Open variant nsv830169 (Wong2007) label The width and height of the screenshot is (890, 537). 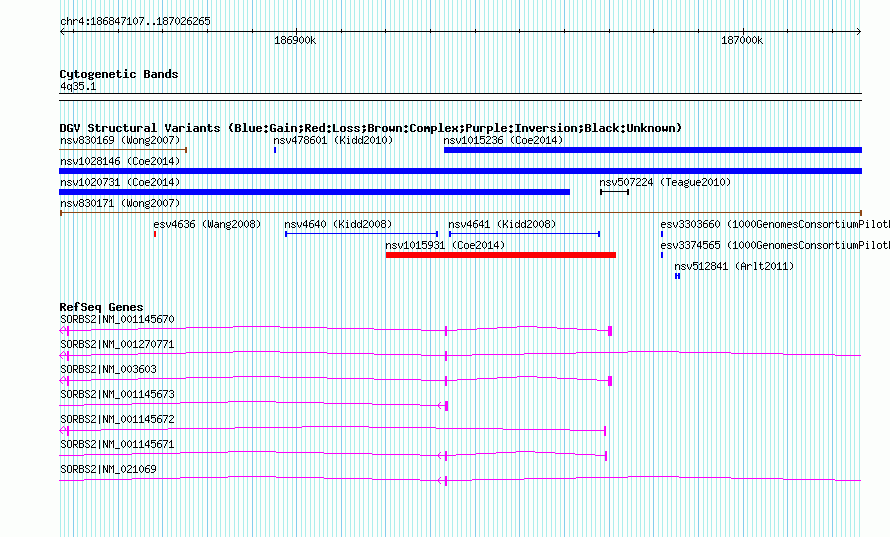(120, 140)
